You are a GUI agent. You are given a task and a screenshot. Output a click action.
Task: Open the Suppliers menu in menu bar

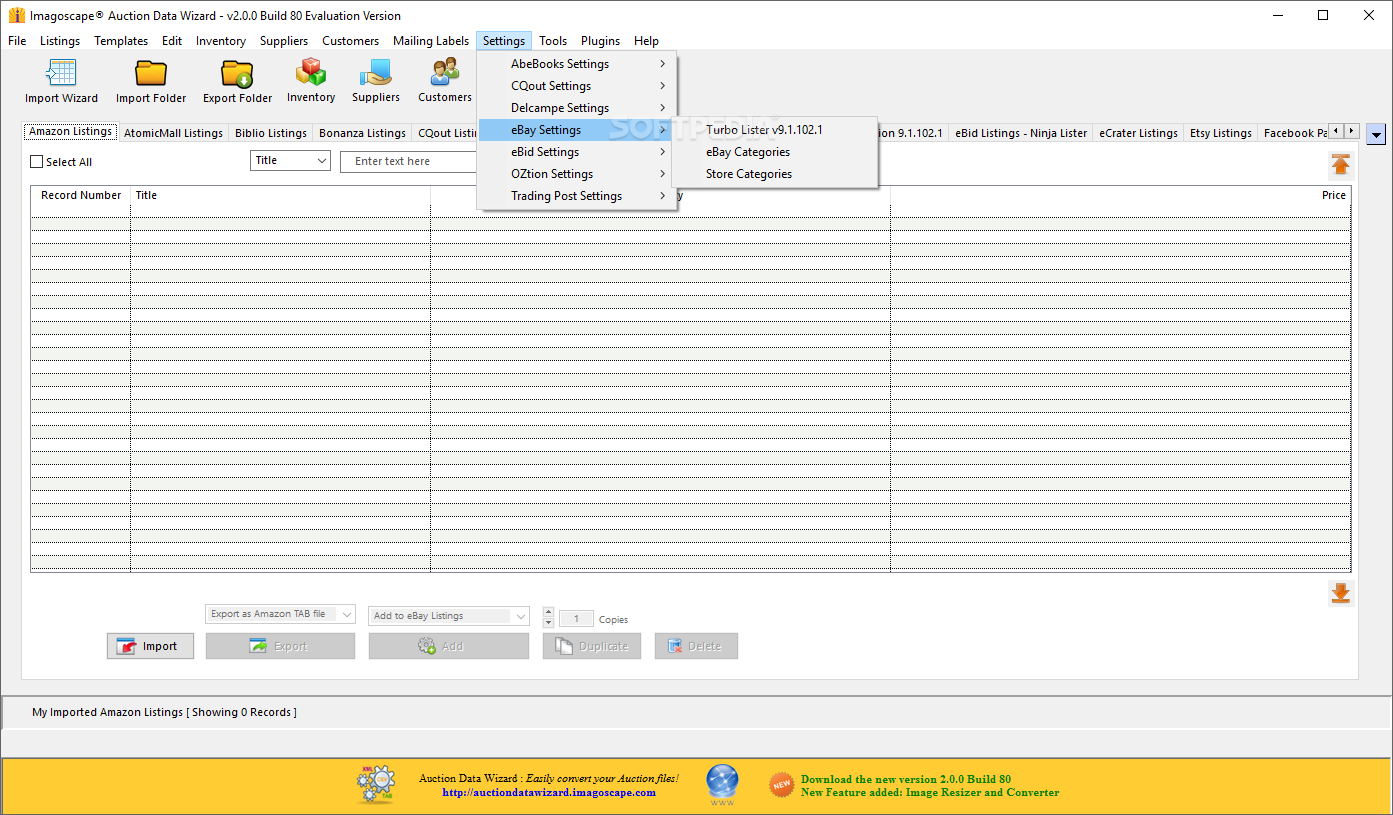click(x=284, y=41)
